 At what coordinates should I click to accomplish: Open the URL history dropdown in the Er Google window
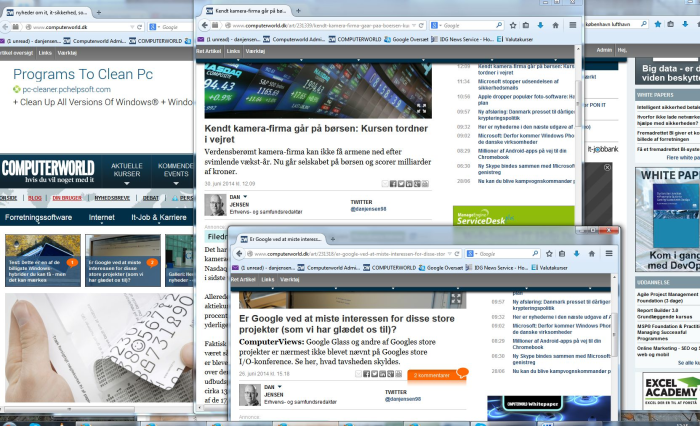point(450,254)
